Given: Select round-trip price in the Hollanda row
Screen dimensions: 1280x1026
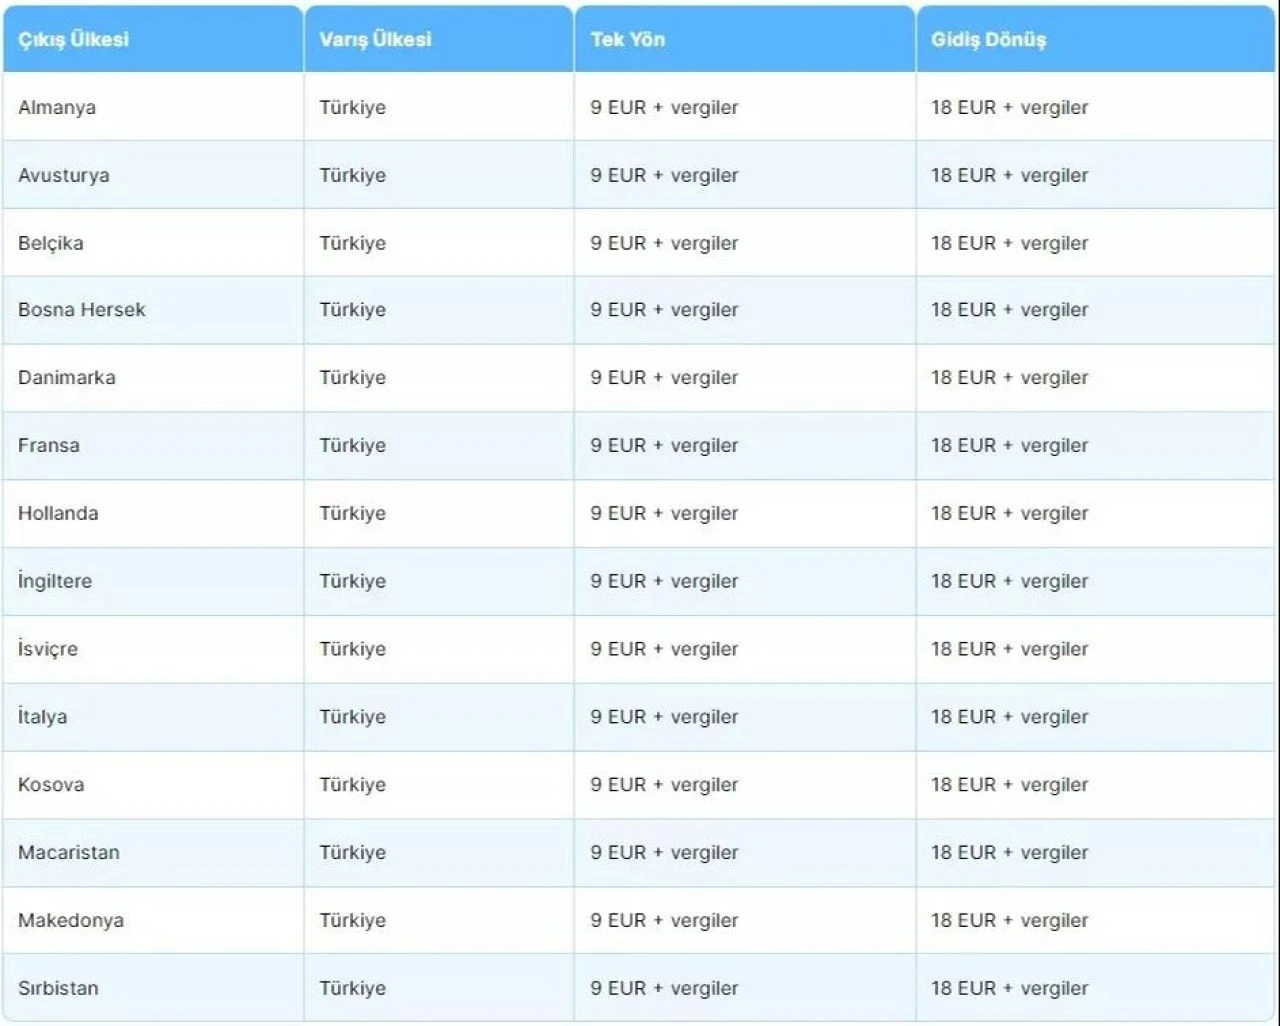Looking at the screenshot, I should tap(1009, 514).
